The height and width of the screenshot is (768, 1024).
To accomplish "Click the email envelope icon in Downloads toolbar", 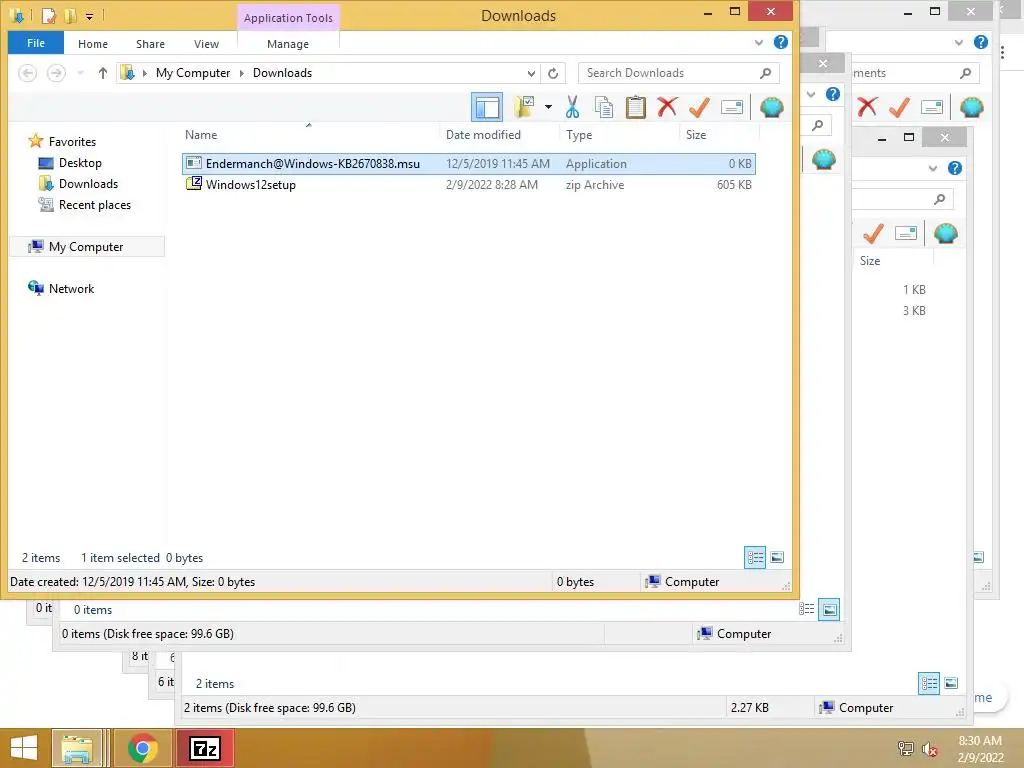I will pos(731,107).
